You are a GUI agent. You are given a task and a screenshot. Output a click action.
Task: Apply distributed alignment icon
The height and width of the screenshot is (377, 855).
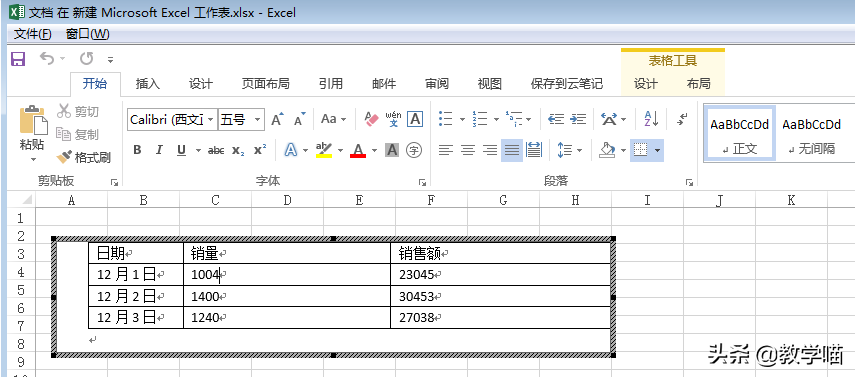(x=534, y=150)
